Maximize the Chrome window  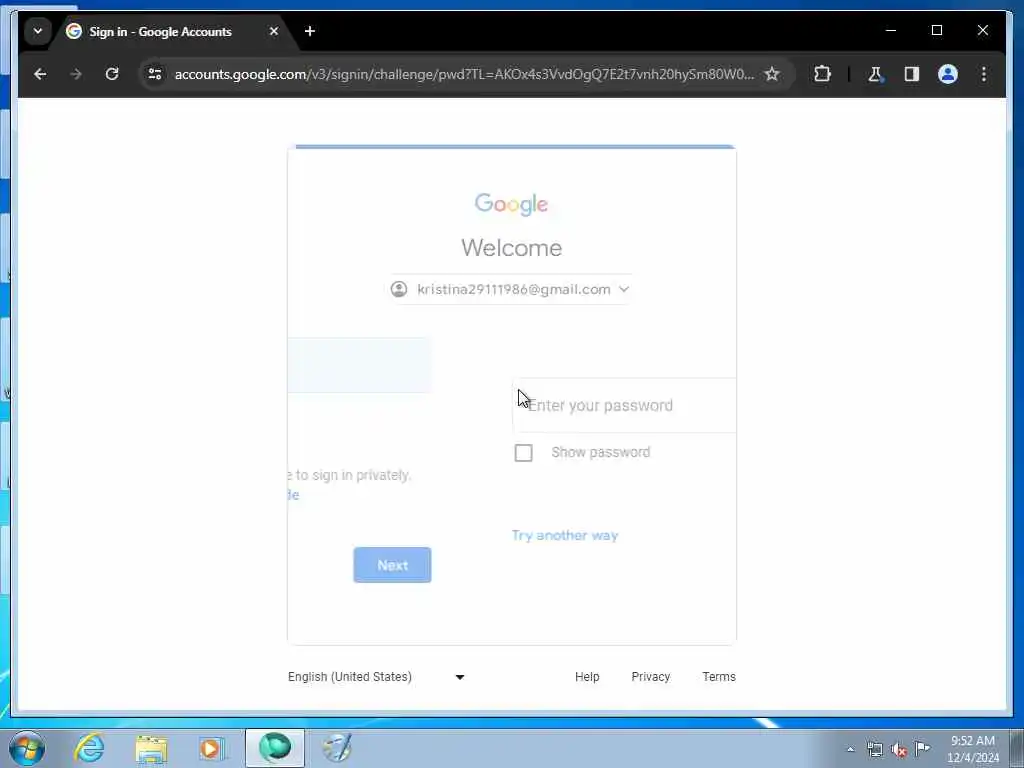pyautogui.click(x=936, y=30)
